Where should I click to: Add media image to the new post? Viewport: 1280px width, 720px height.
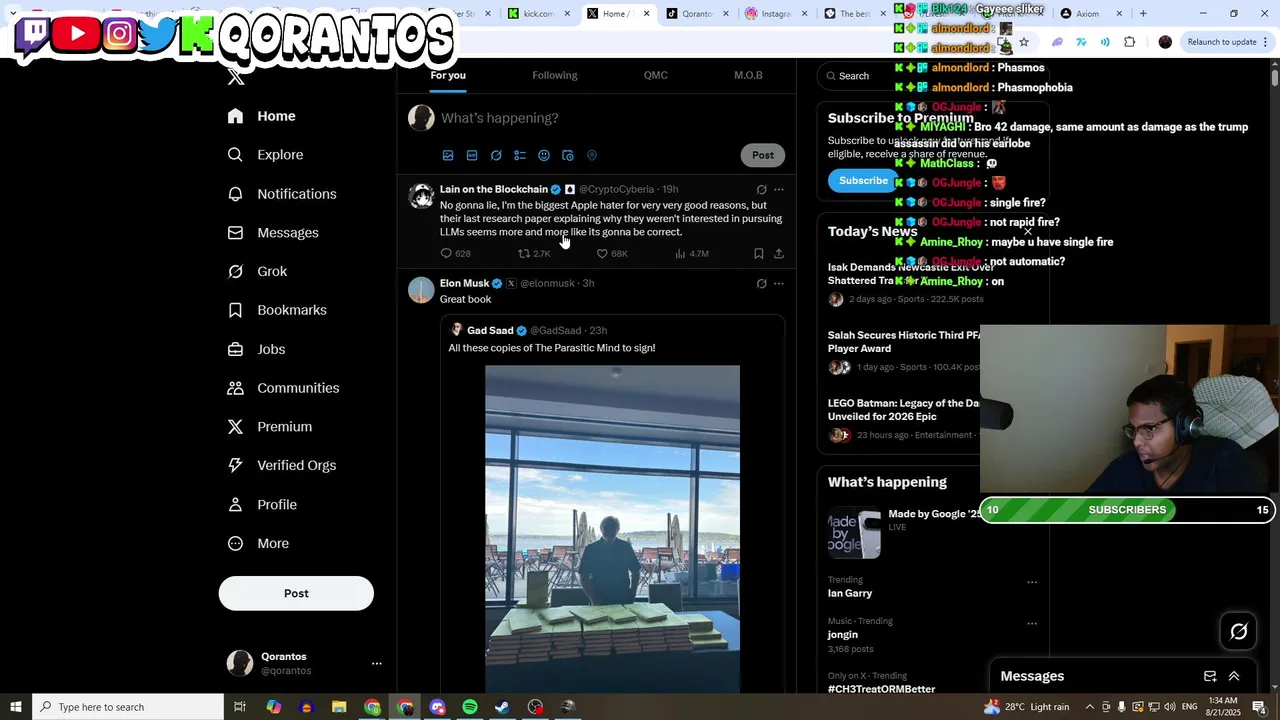[448, 156]
